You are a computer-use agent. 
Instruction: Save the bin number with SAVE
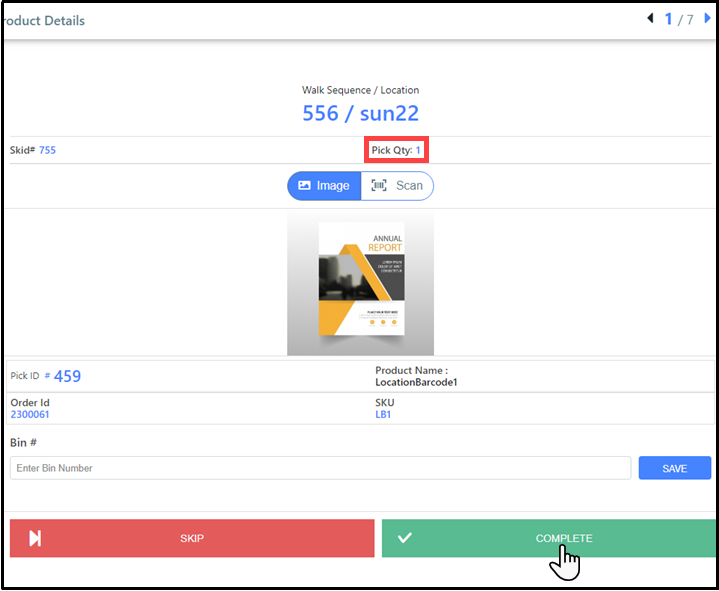674,468
